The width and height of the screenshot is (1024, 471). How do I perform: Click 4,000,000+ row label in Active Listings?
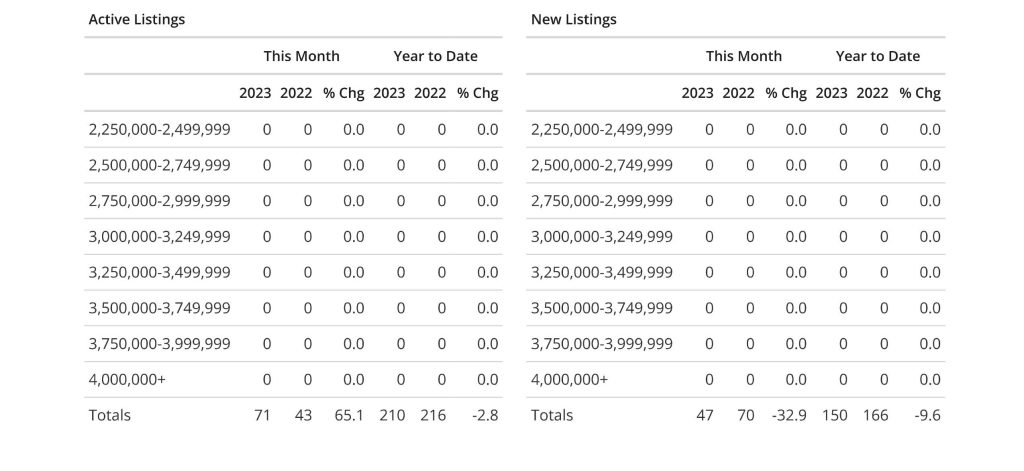click(127, 379)
